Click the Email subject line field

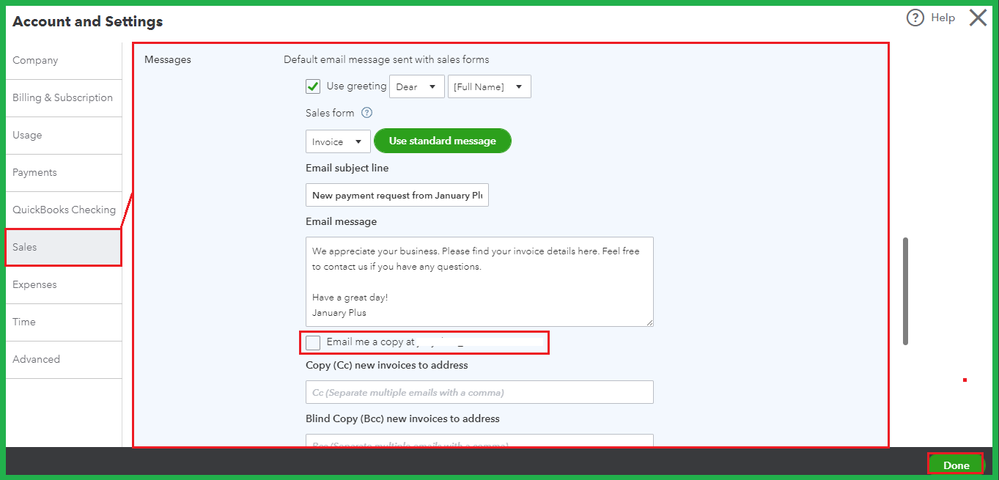[x=397, y=195]
